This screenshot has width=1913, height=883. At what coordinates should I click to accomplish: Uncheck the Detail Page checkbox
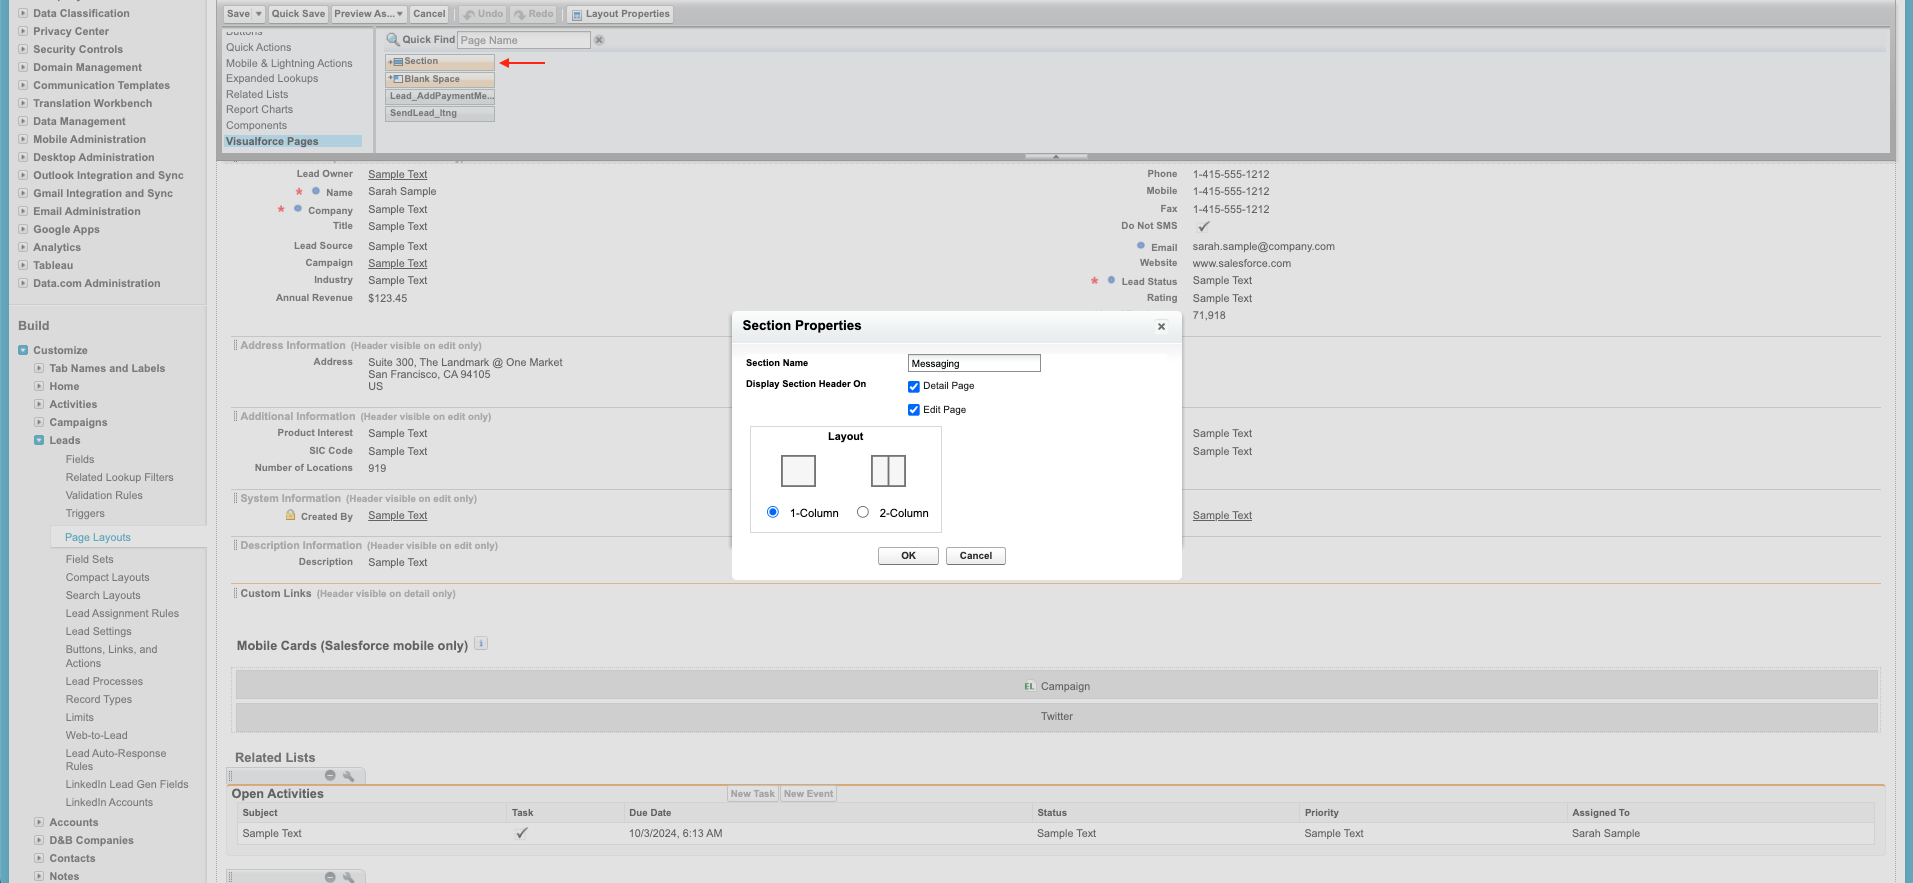tap(914, 387)
